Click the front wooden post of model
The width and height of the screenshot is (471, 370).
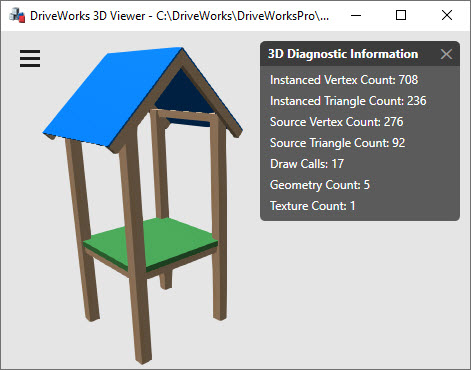click(x=137, y=253)
